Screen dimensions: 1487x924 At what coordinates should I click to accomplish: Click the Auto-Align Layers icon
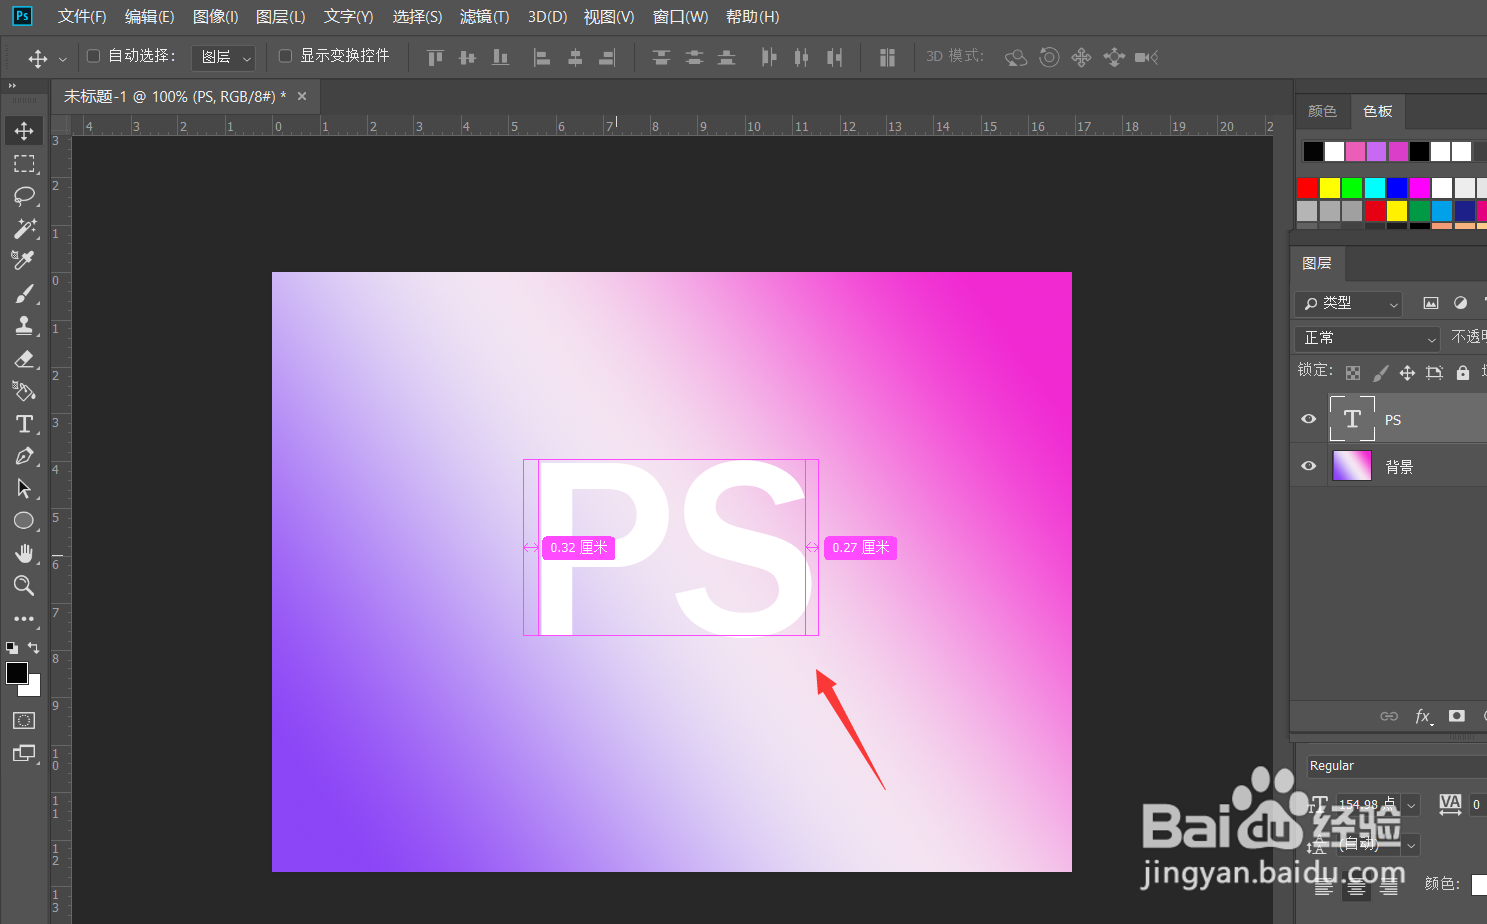tap(887, 57)
